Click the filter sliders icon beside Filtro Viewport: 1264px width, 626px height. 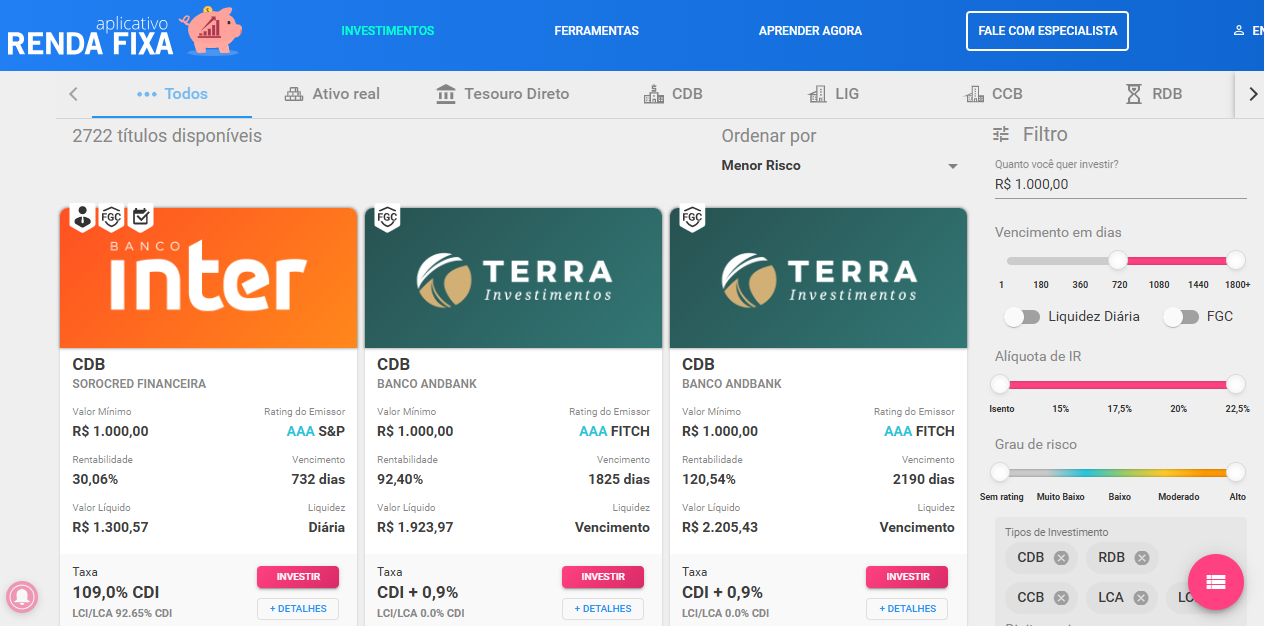1001,134
